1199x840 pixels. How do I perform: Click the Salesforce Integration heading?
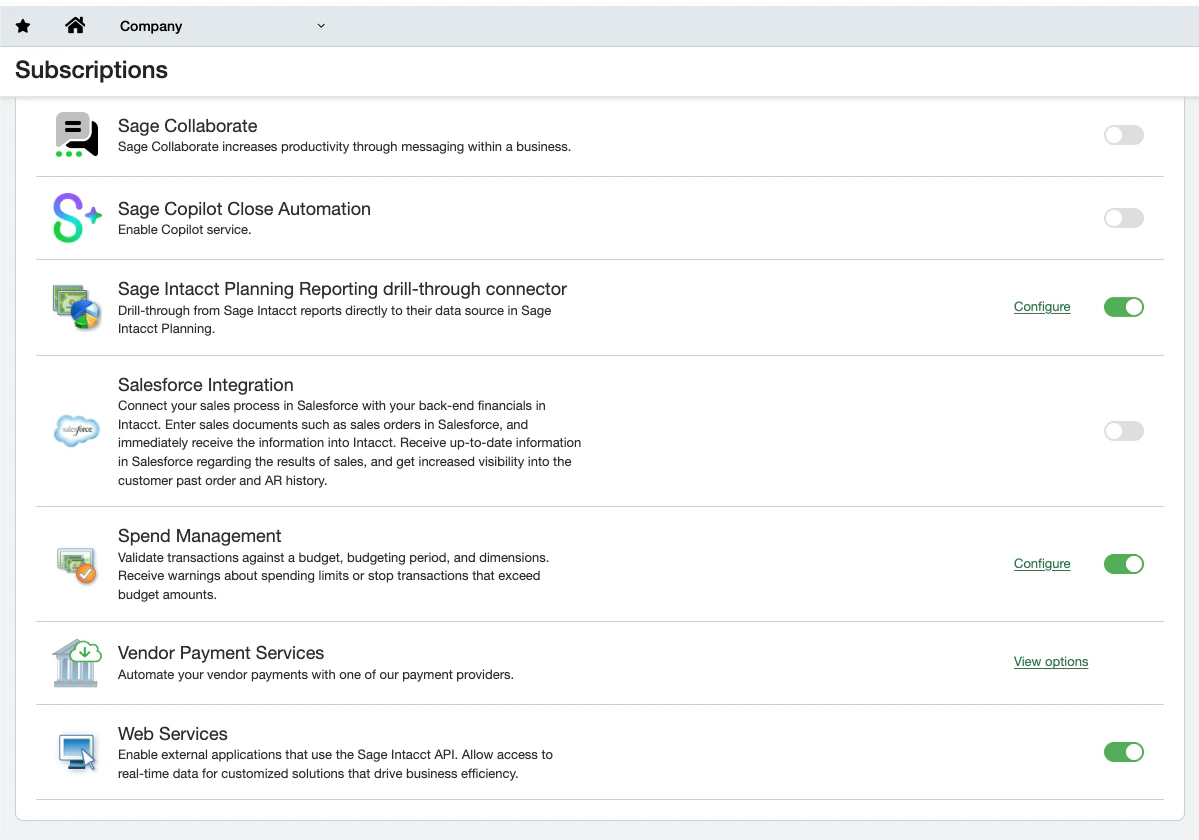point(206,384)
